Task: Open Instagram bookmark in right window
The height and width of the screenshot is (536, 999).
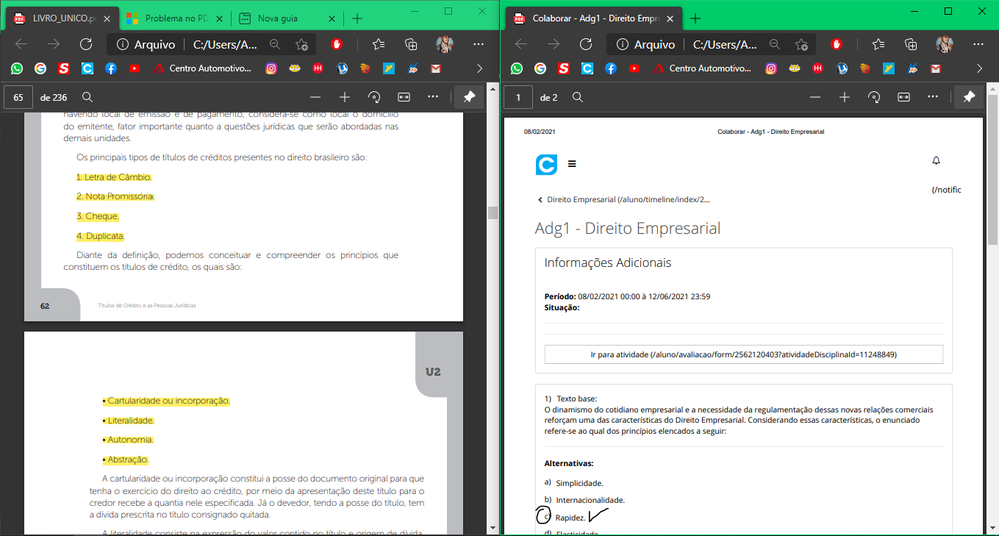Action: (x=771, y=68)
